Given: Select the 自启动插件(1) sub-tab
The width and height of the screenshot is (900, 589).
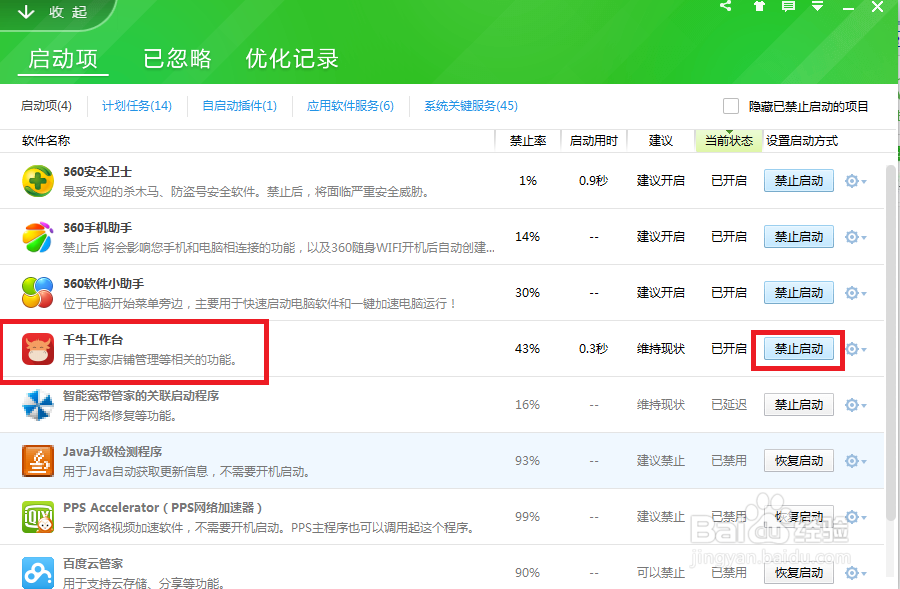Looking at the screenshot, I should [239, 106].
